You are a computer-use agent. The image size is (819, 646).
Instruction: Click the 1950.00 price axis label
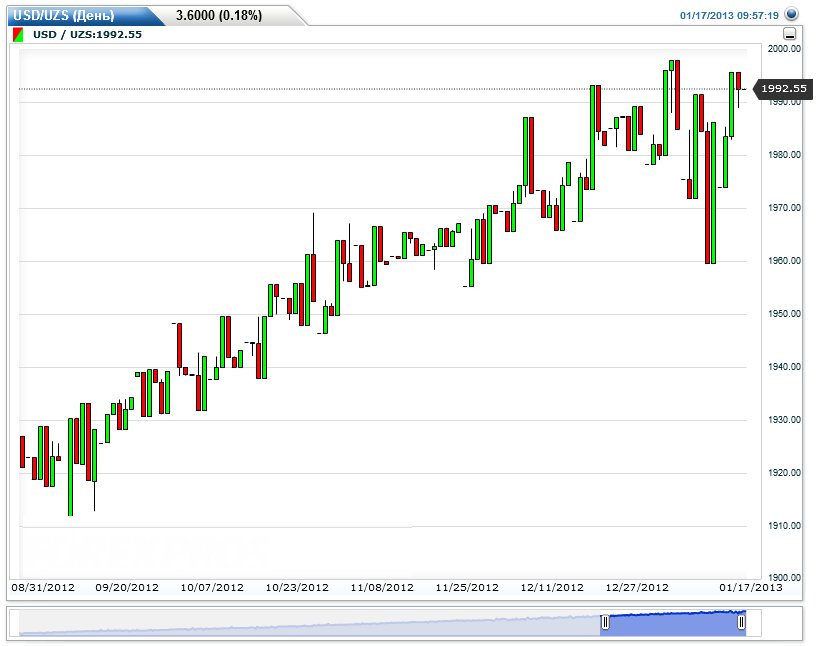[x=784, y=314]
